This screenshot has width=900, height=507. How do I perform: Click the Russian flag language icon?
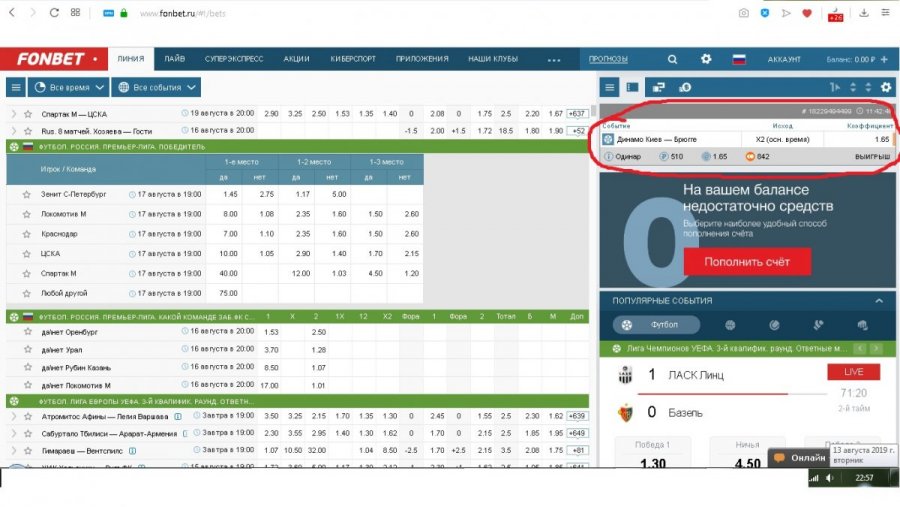coord(739,59)
